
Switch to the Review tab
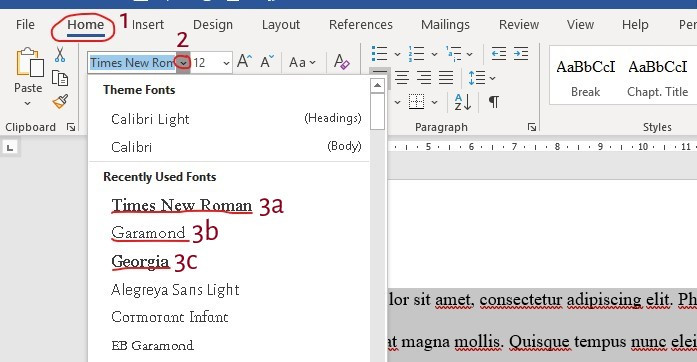[519, 24]
